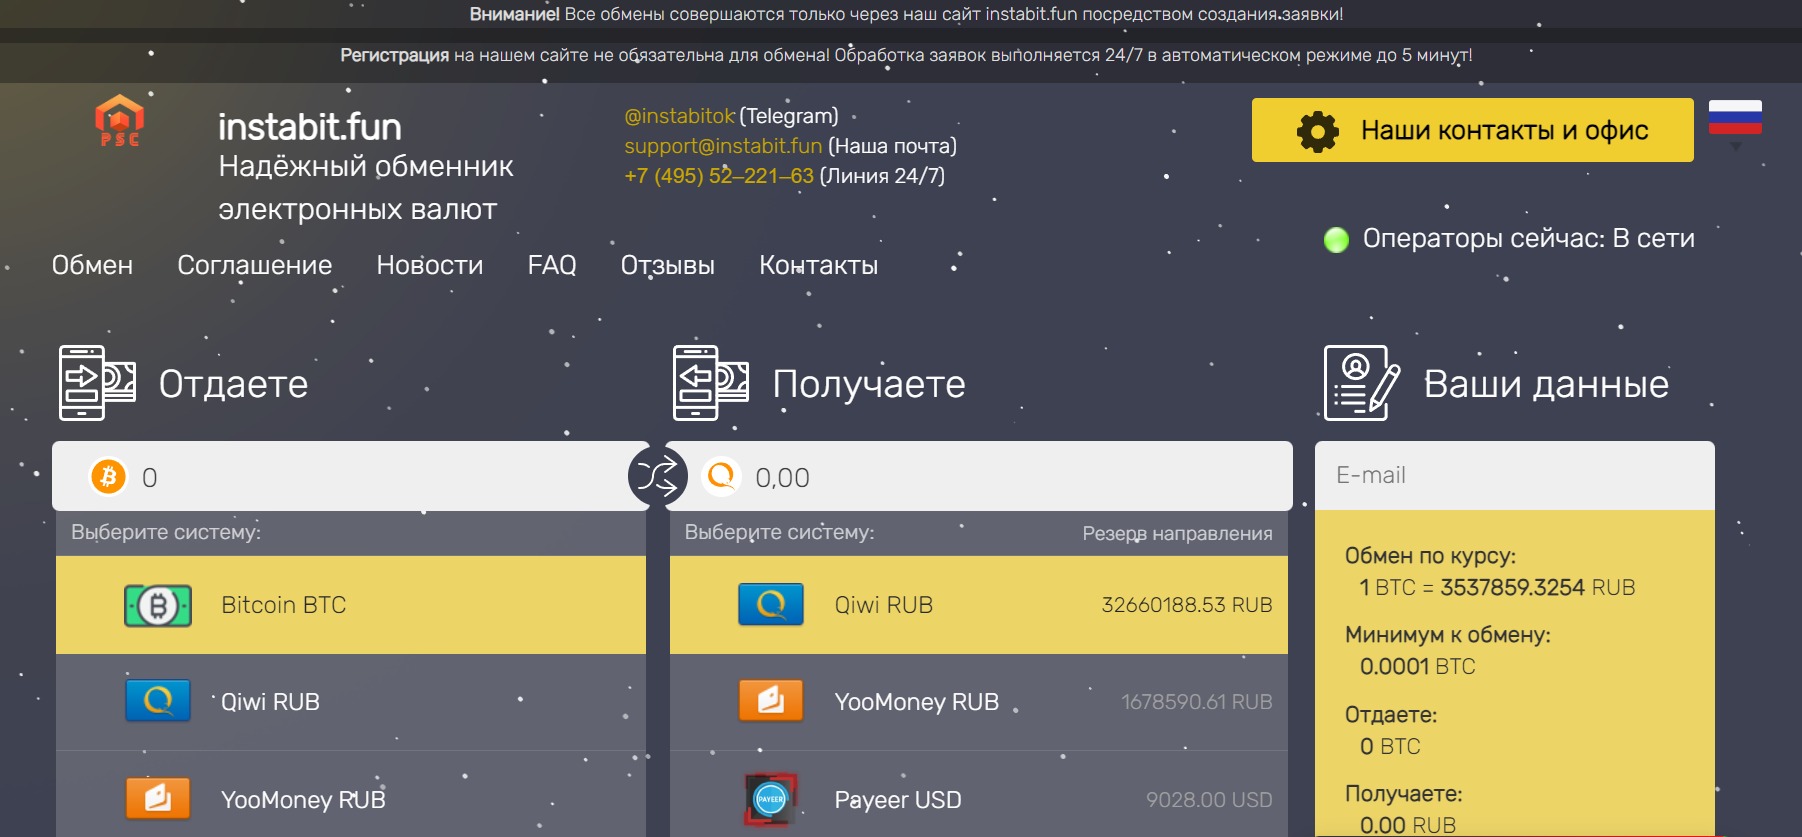Open the Отзывы menu item

click(x=668, y=265)
